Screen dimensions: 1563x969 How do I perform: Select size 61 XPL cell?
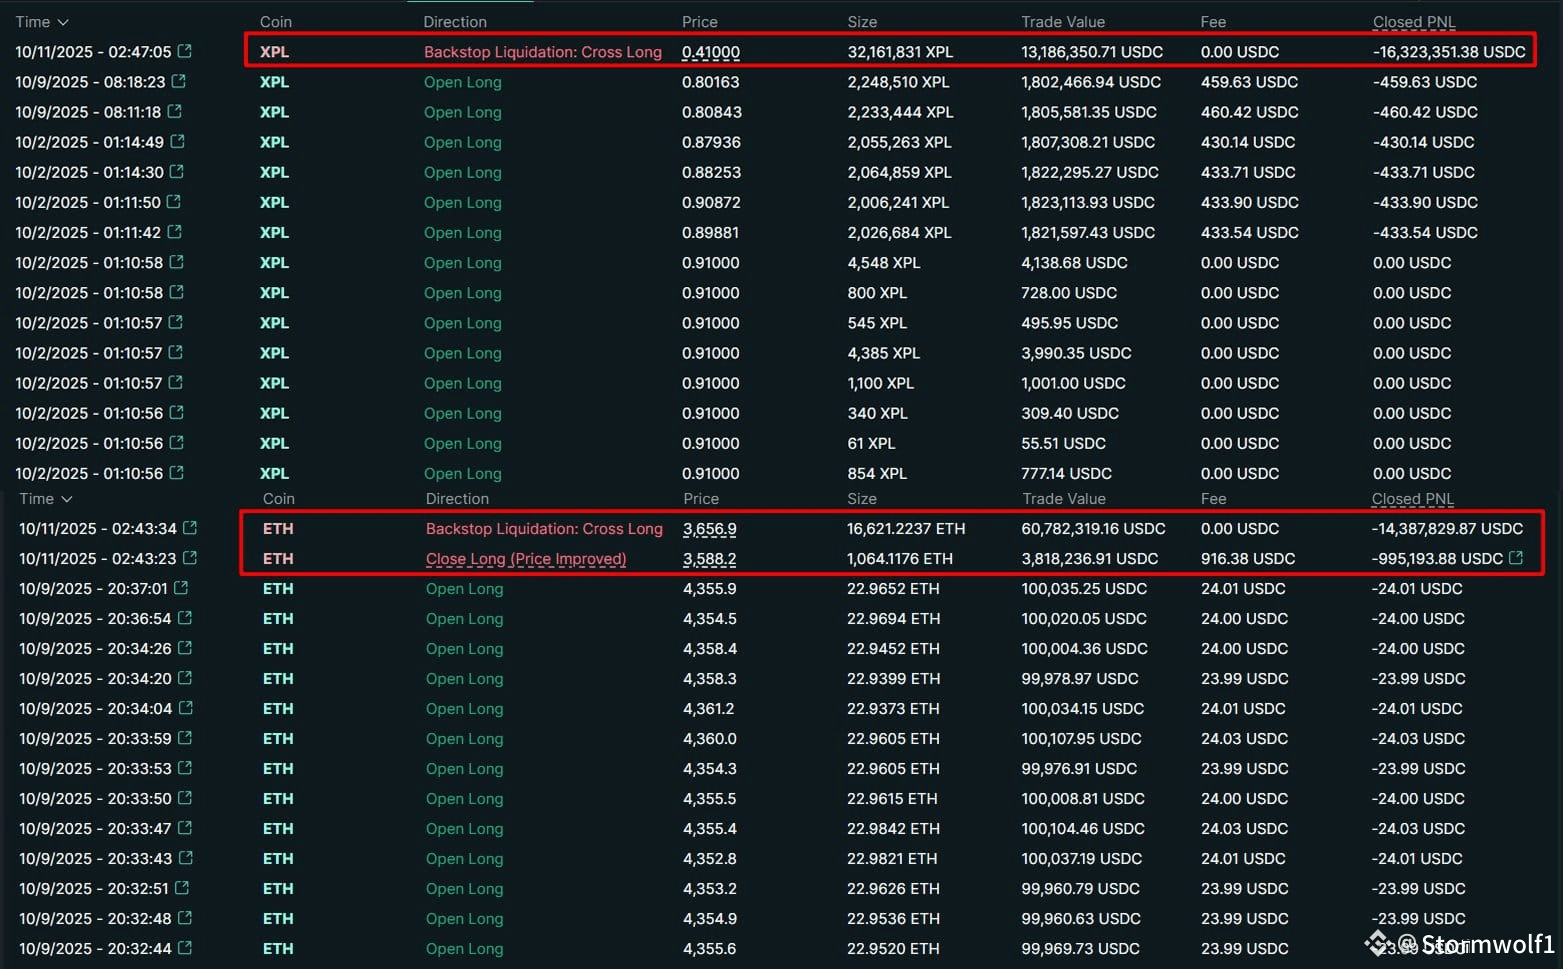point(872,443)
